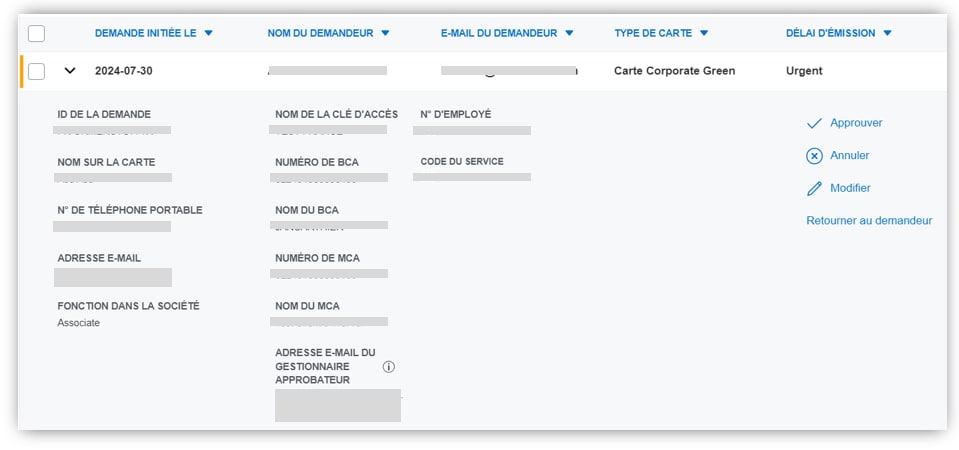Open Type de carte filter arrow

[704, 33]
